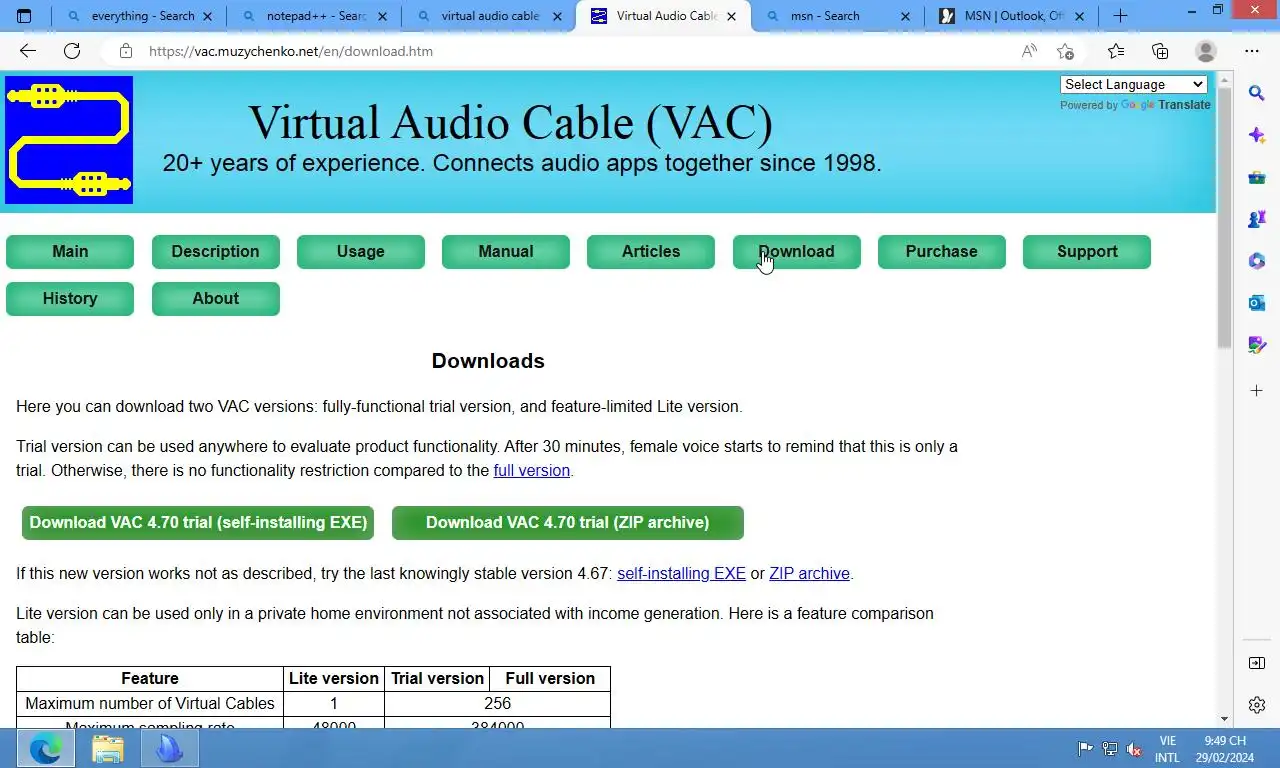The image size is (1280, 768).
Task: Open the Favorites list icon
Action: click(x=1116, y=51)
